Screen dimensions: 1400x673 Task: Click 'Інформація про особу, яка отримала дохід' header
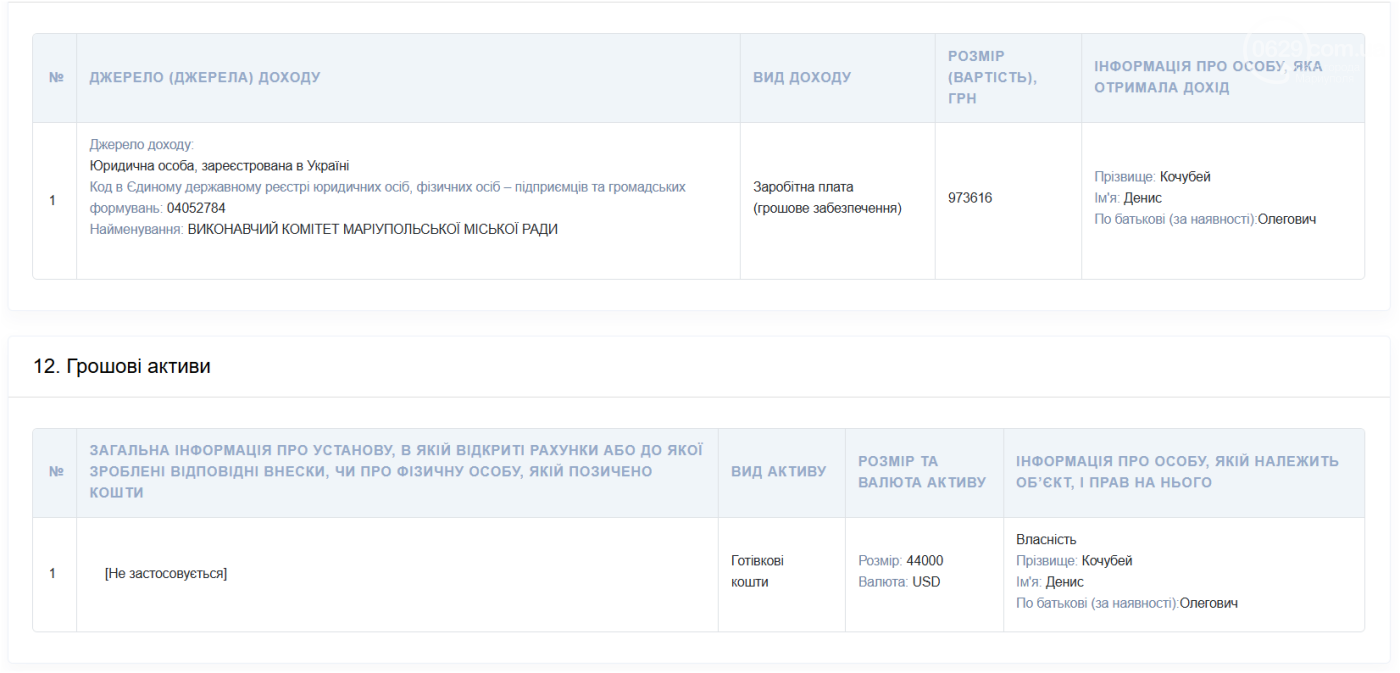[x=1208, y=77]
